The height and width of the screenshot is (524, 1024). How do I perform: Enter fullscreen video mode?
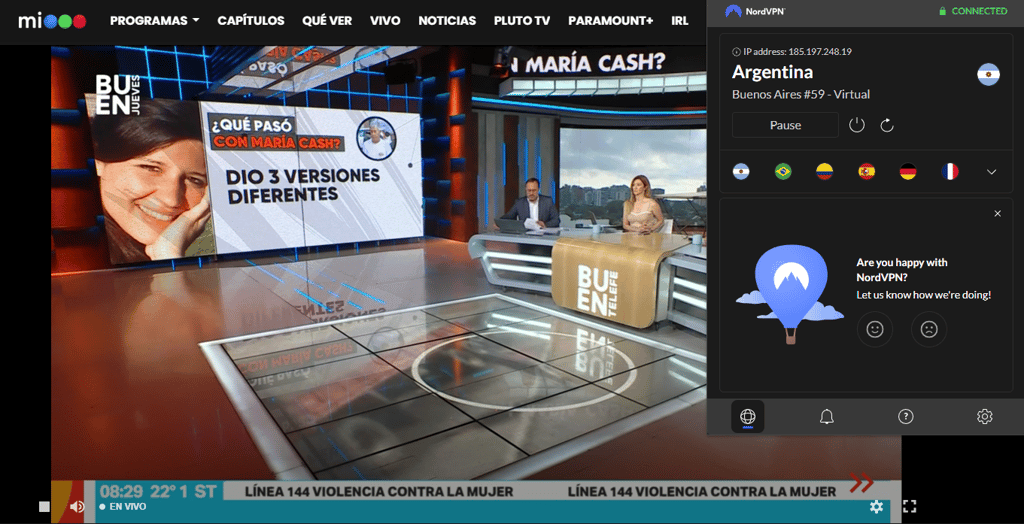[x=910, y=506]
